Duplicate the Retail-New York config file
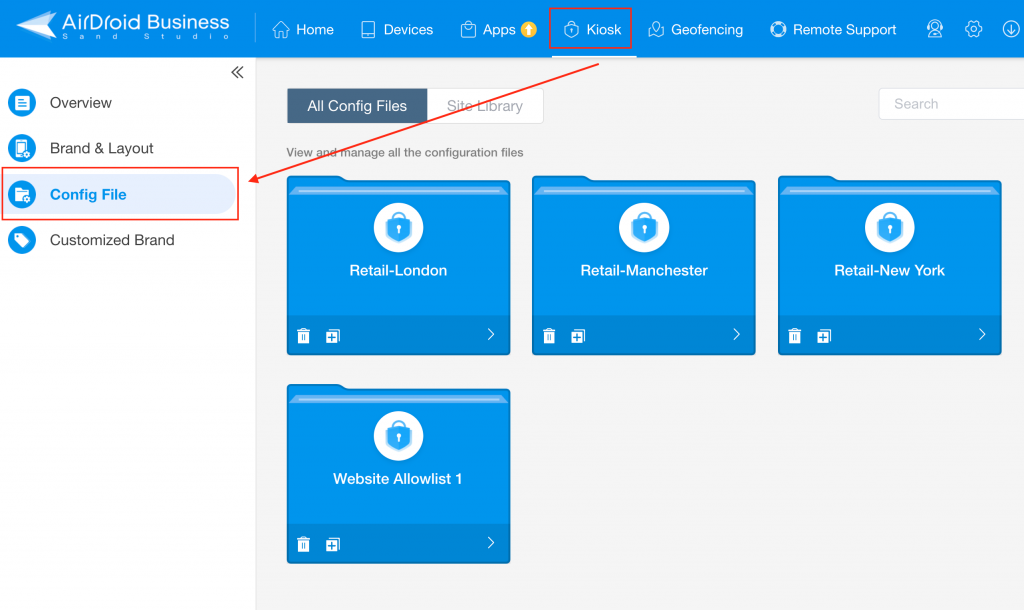Viewport: 1024px width, 610px height. pos(824,336)
